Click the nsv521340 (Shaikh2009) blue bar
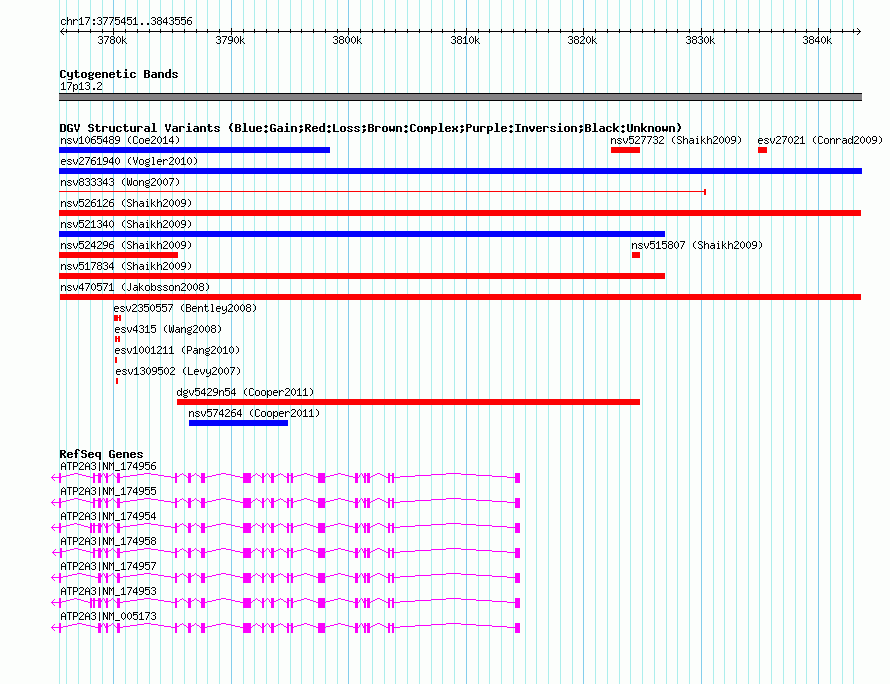The image size is (890, 684). point(362,234)
